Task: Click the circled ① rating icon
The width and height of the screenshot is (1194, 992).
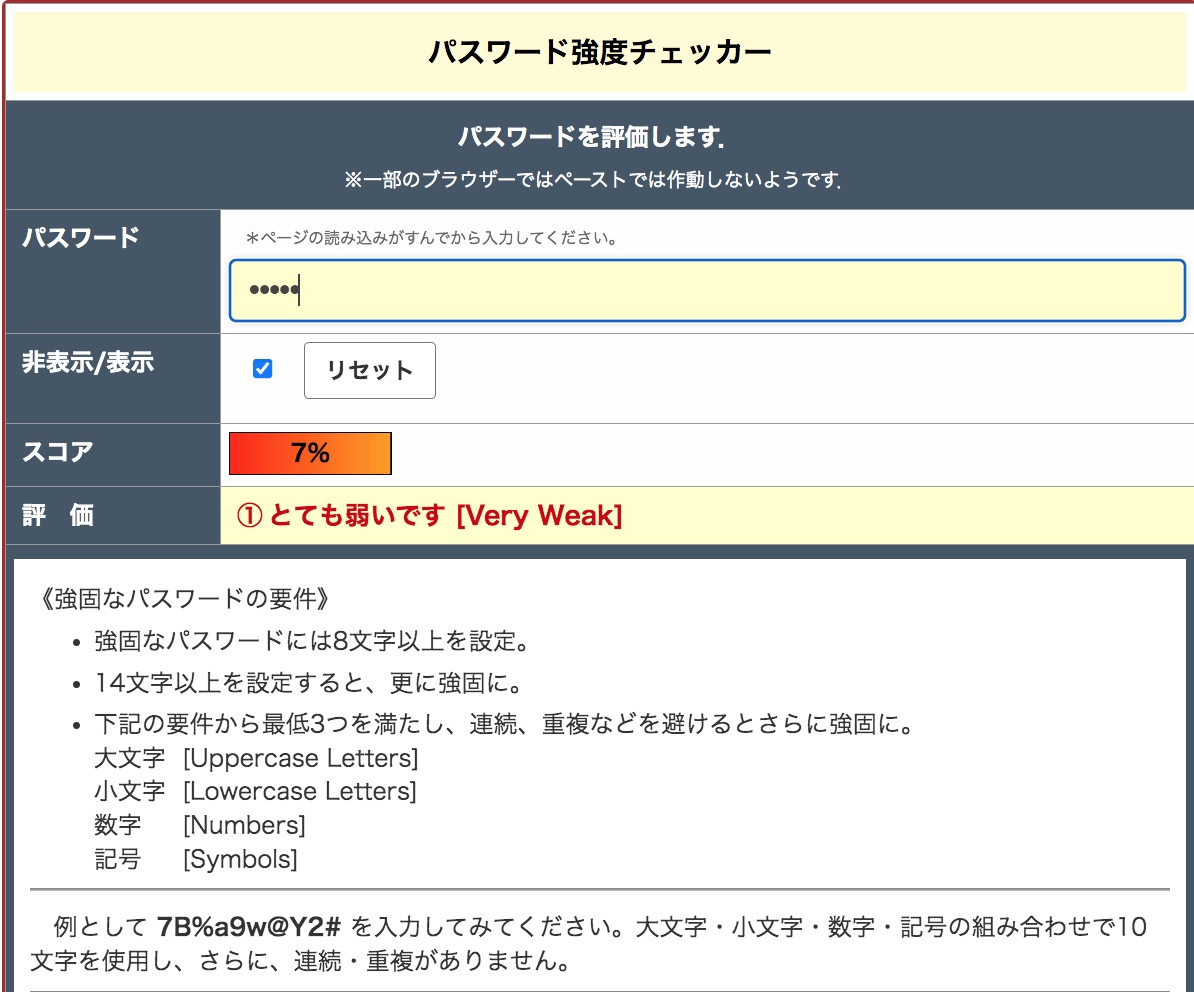Action: coord(249,516)
